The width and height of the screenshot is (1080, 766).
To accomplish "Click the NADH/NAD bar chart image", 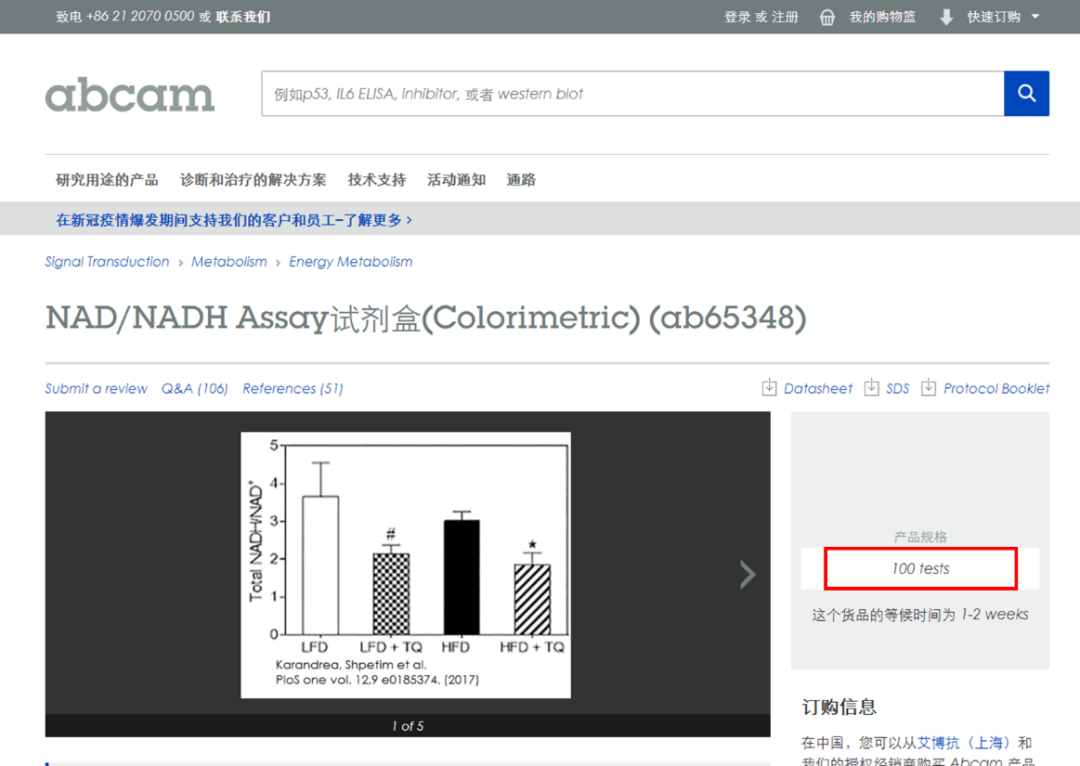I will click(x=406, y=565).
